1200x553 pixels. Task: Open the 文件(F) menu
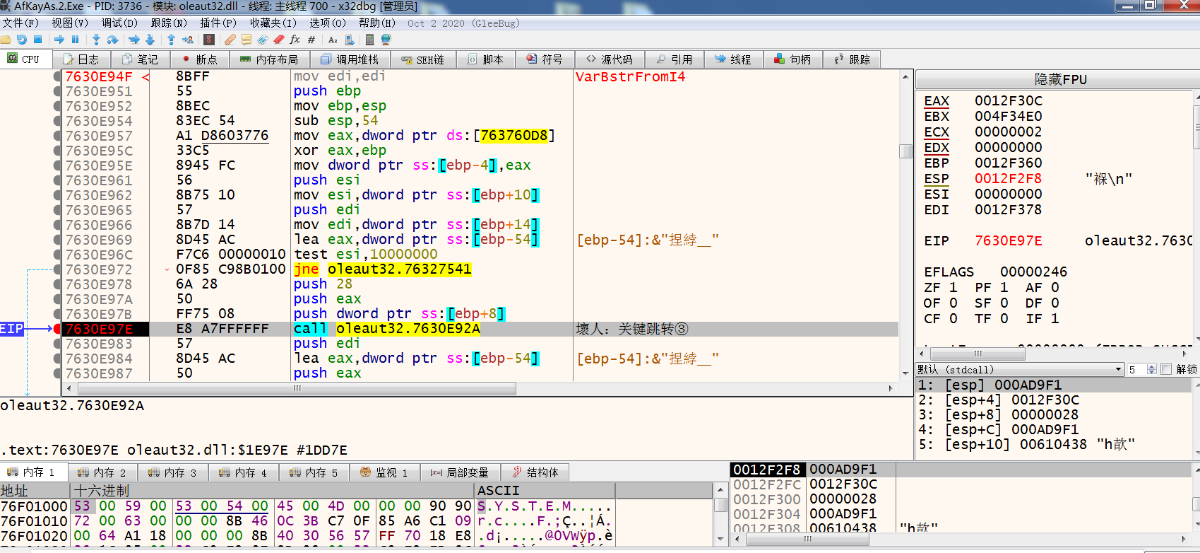pos(20,22)
